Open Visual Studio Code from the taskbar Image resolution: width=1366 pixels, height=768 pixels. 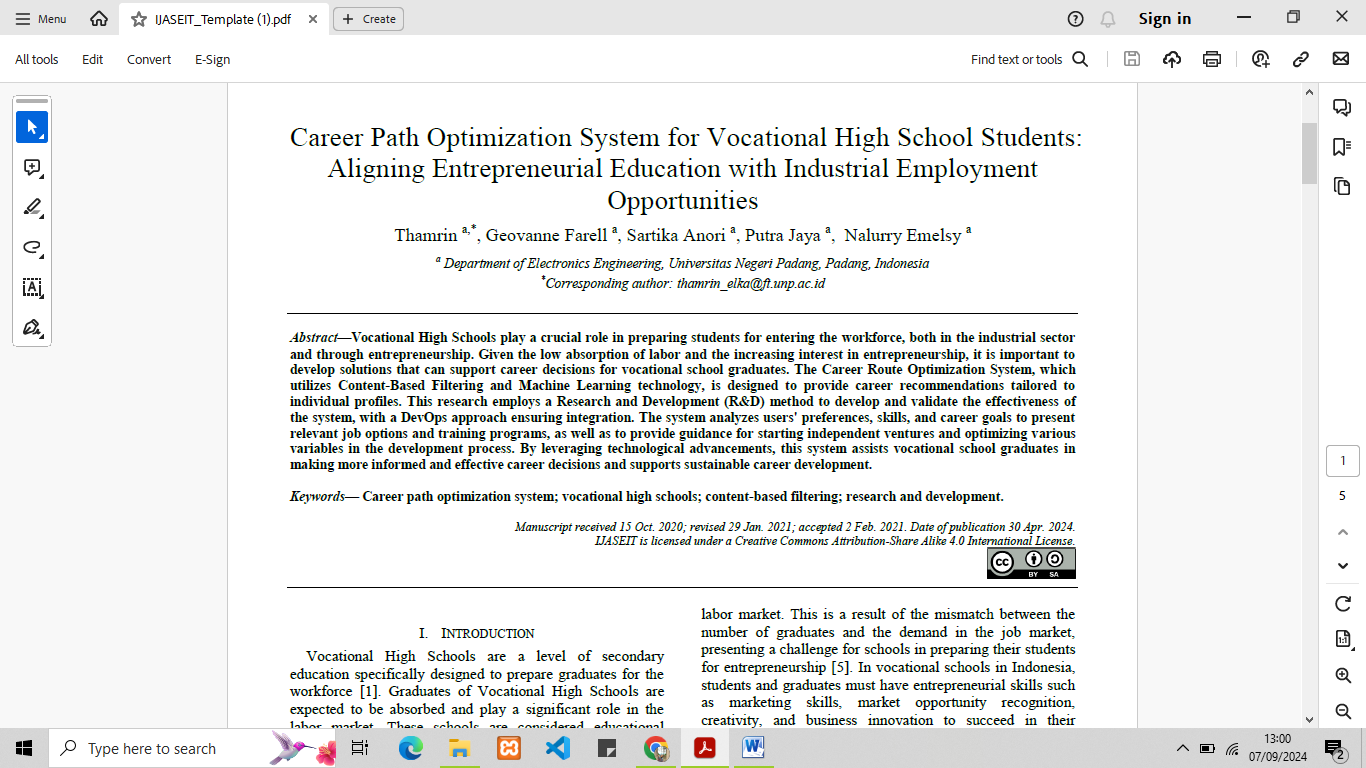558,748
